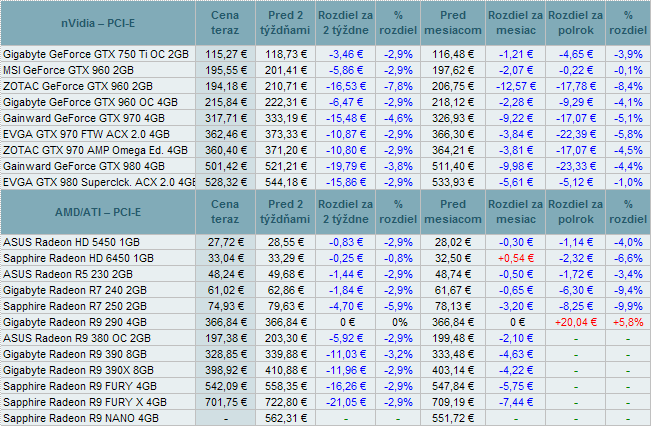Viewport: 651px width, 426px height.
Task: Click the 27,72 € price cell
Action: (225, 242)
